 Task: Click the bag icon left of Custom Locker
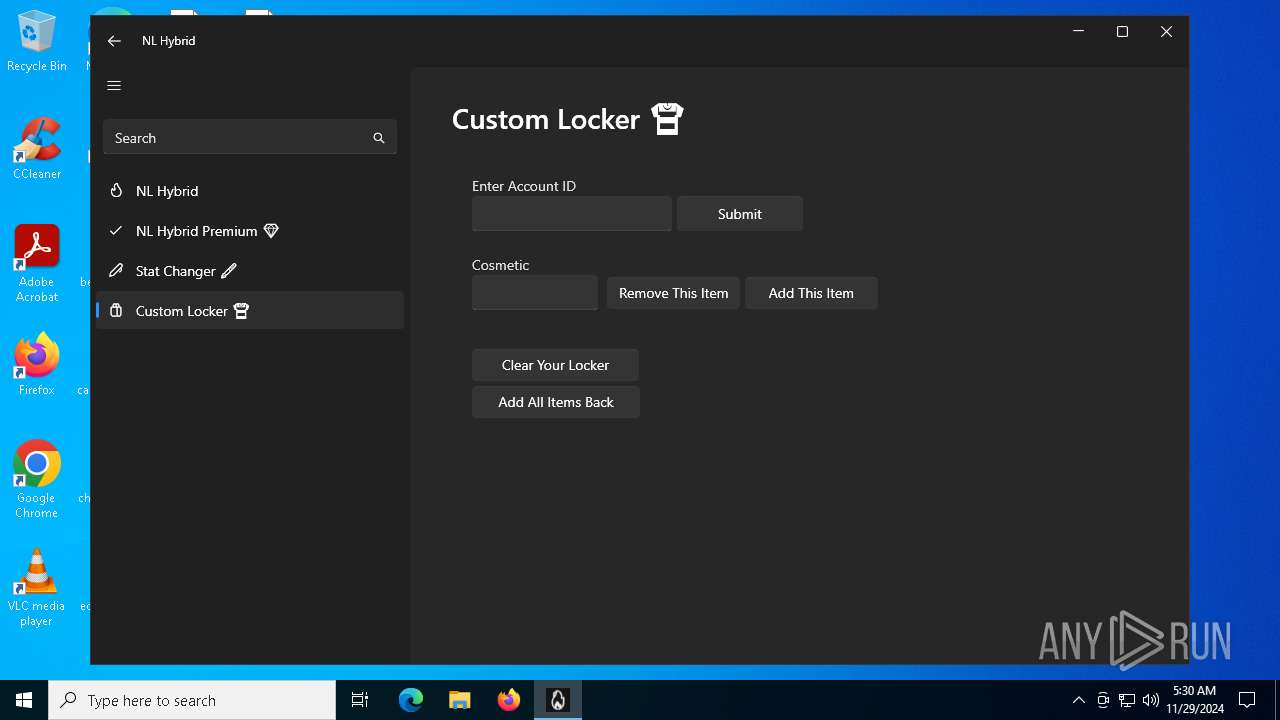click(x=116, y=311)
